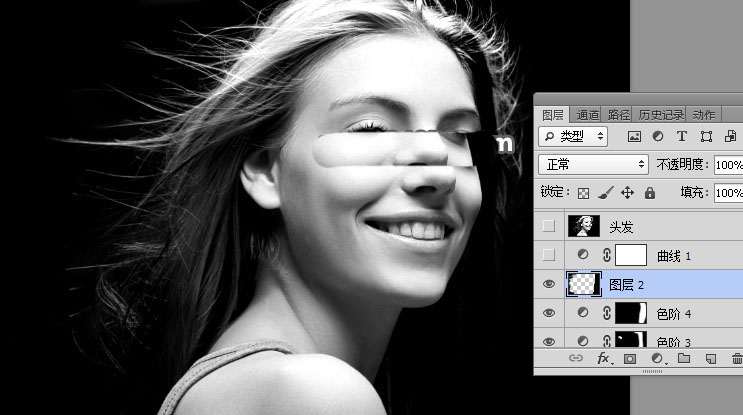743x415 pixels.
Task: Show the 头发 layer
Action: tap(548, 226)
